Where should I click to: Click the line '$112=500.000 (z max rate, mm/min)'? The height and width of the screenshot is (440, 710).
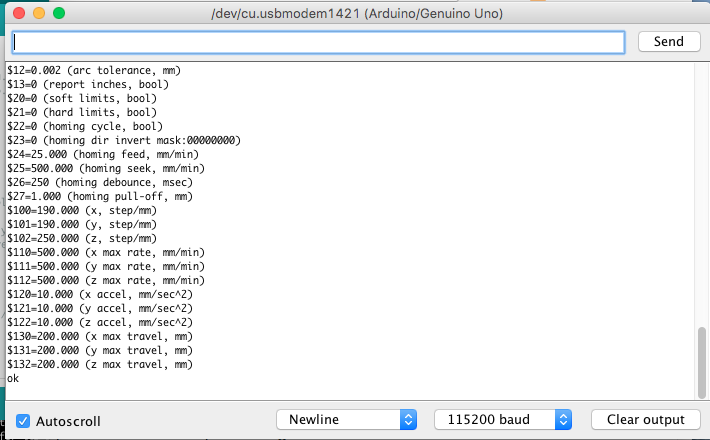106,281
